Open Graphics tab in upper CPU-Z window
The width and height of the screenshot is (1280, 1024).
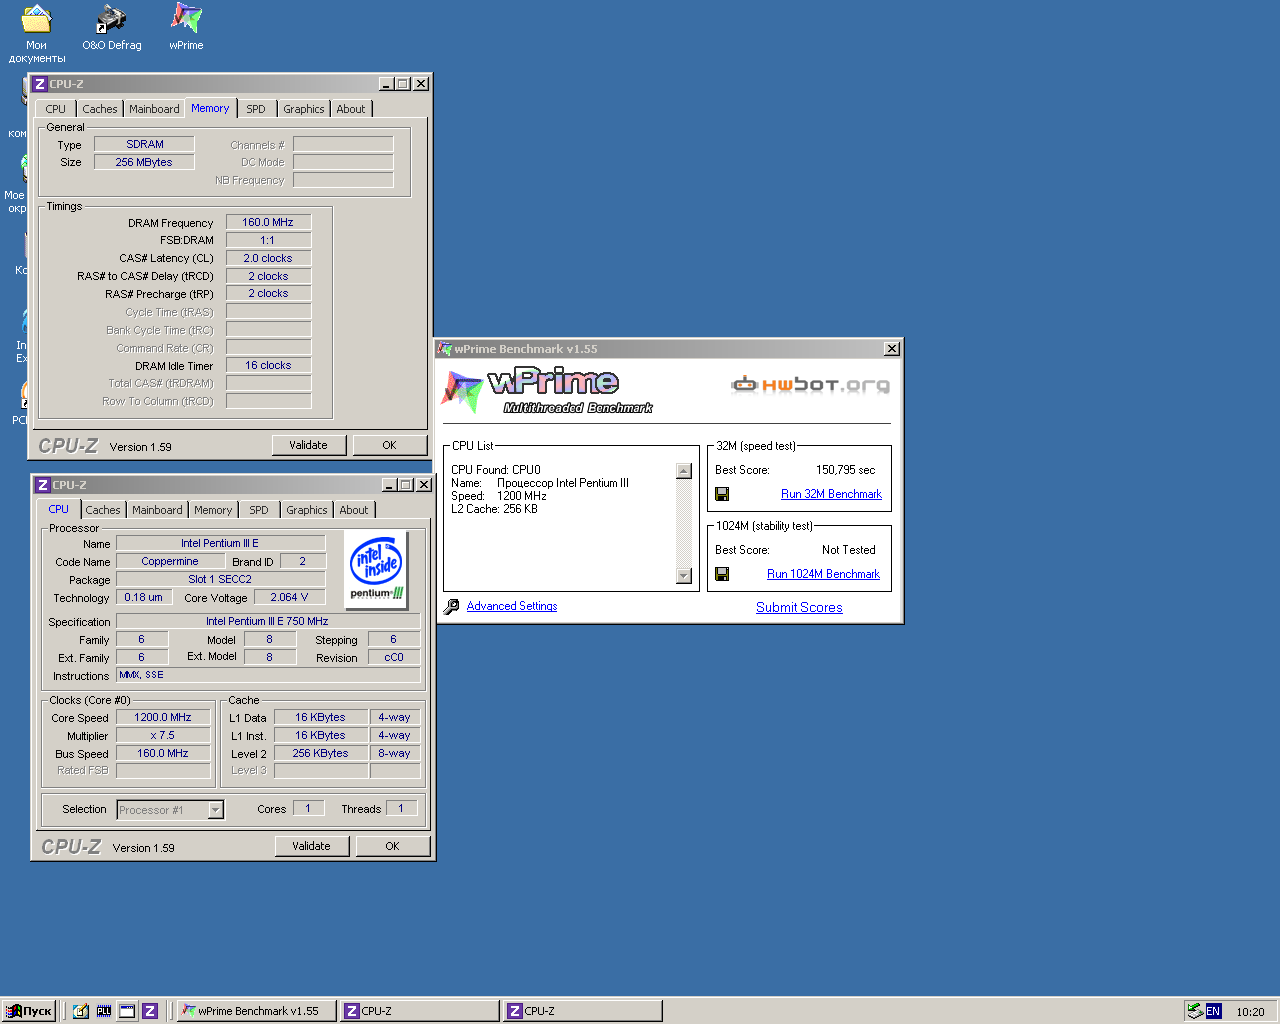(304, 109)
